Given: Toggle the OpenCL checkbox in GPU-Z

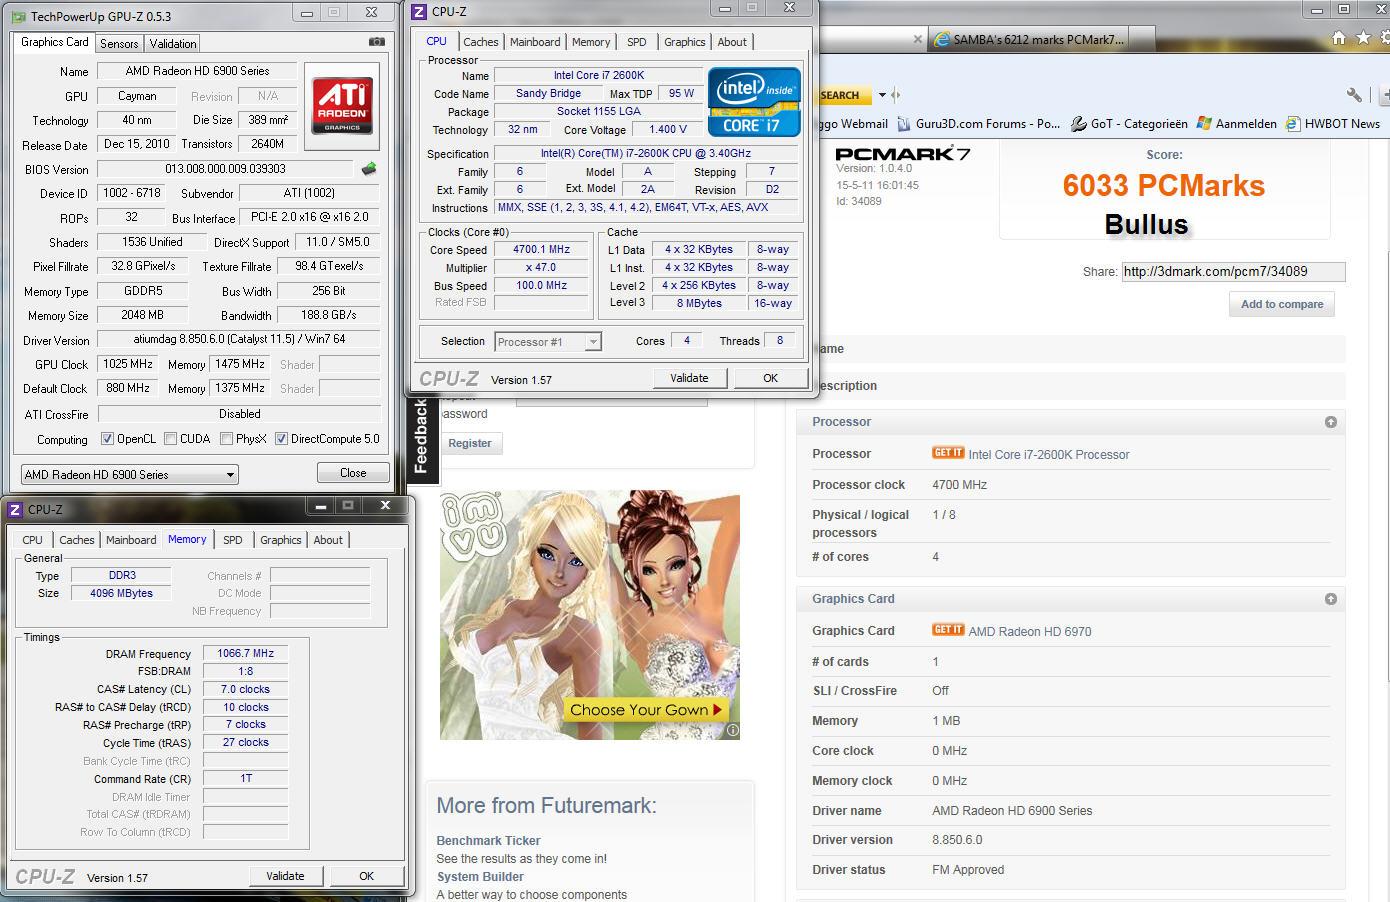Looking at the screenshot, I should click(107, 439).
